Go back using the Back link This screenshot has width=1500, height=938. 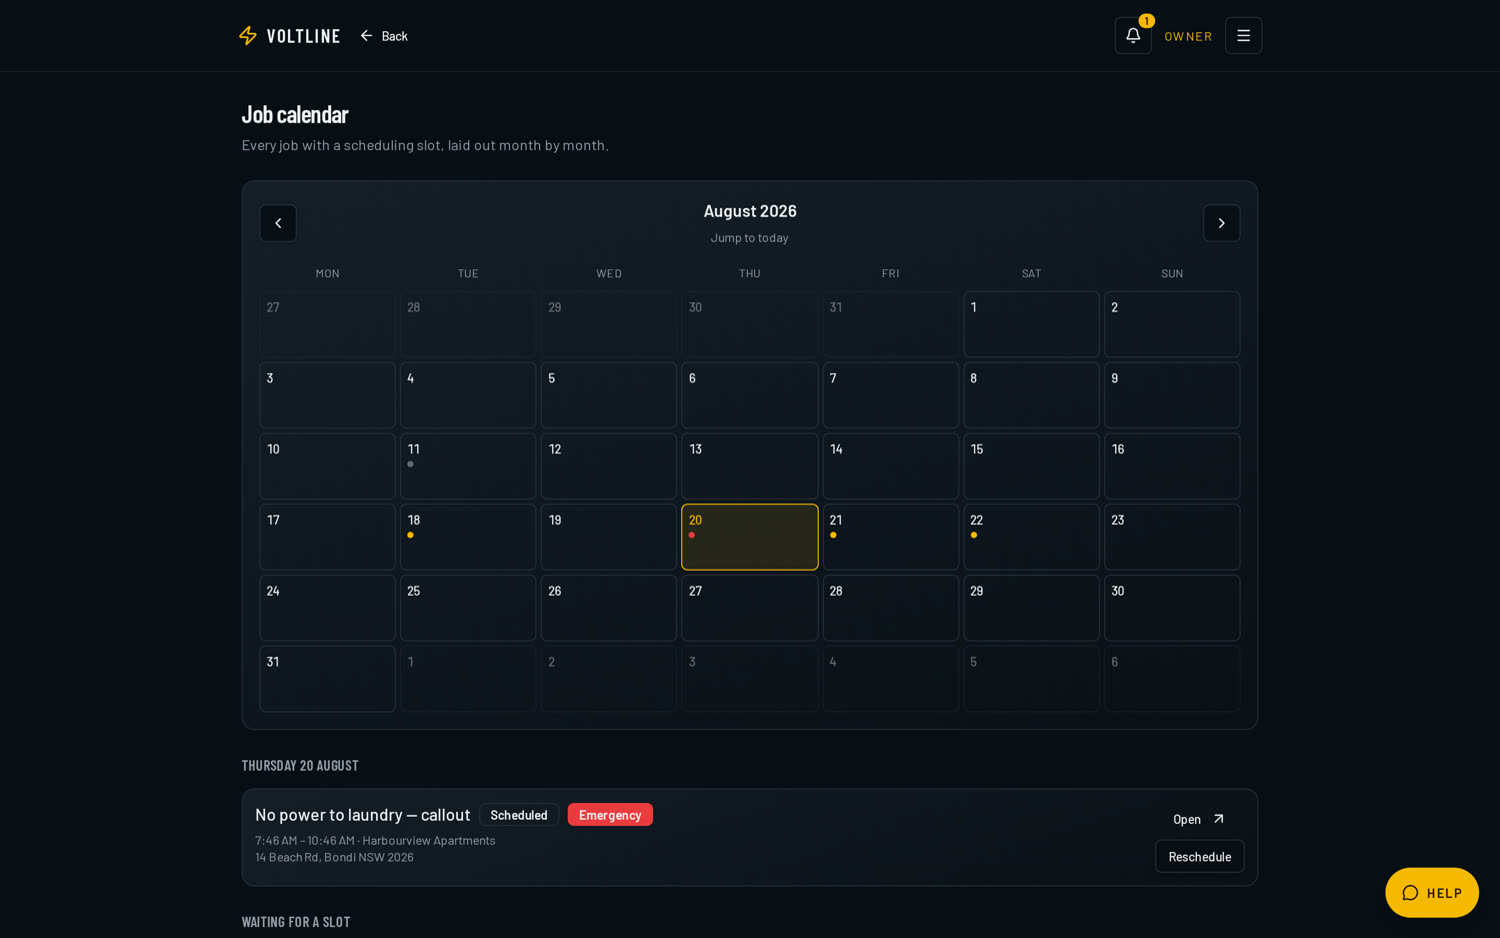384,36
